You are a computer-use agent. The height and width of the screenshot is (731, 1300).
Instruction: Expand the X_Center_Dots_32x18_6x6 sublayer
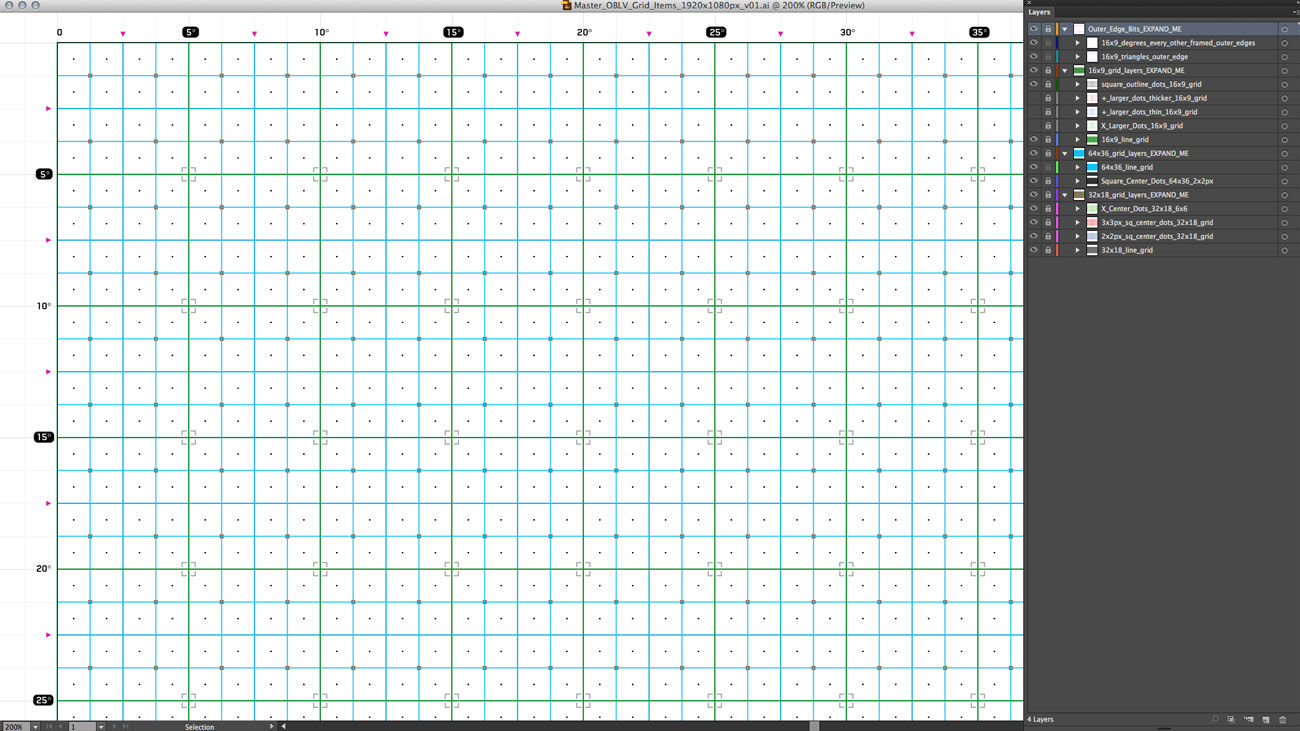[x=1077, y=209]
